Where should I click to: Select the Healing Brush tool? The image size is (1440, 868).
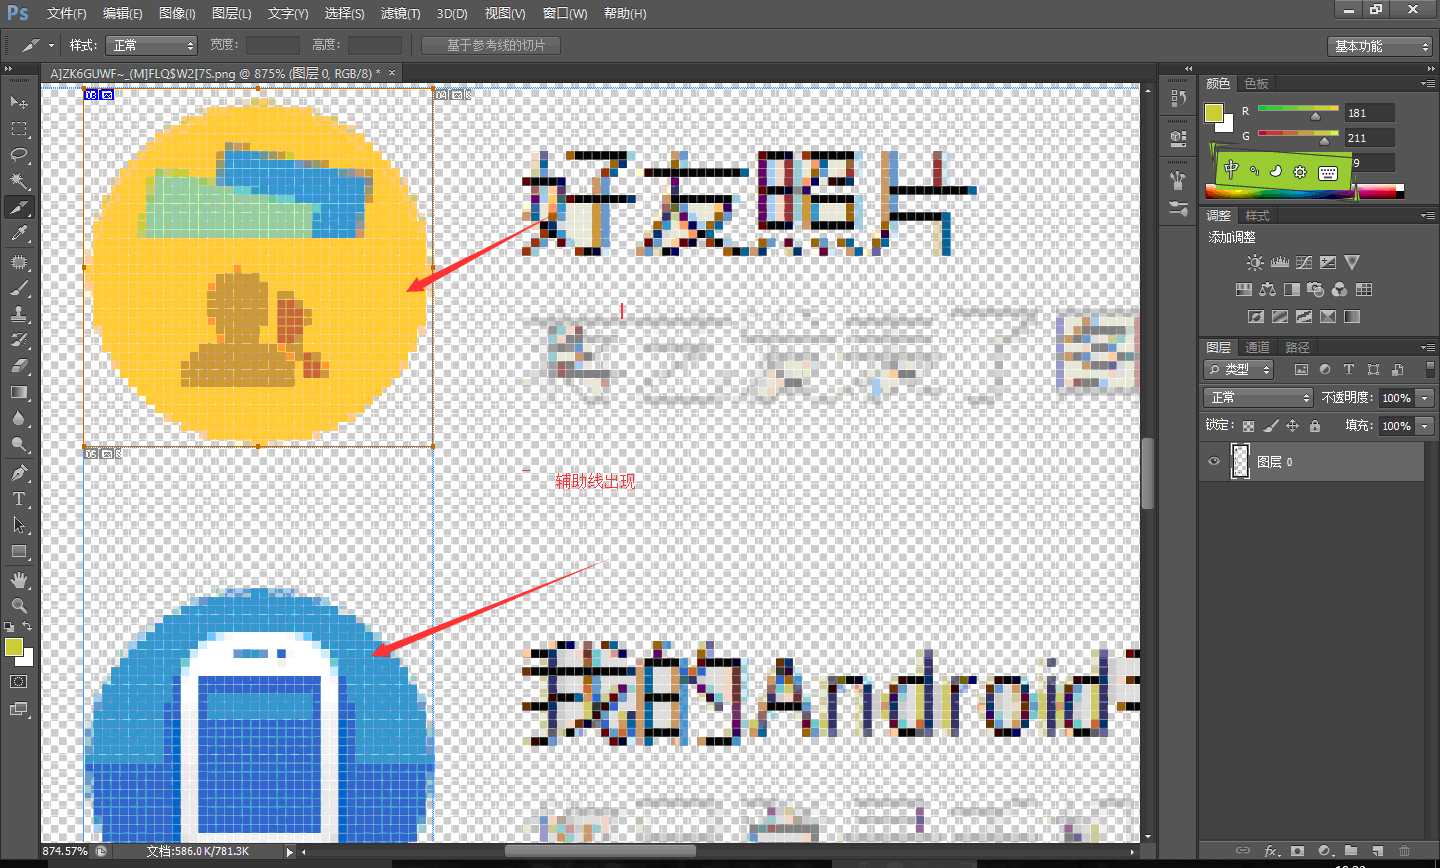point(19,262)
